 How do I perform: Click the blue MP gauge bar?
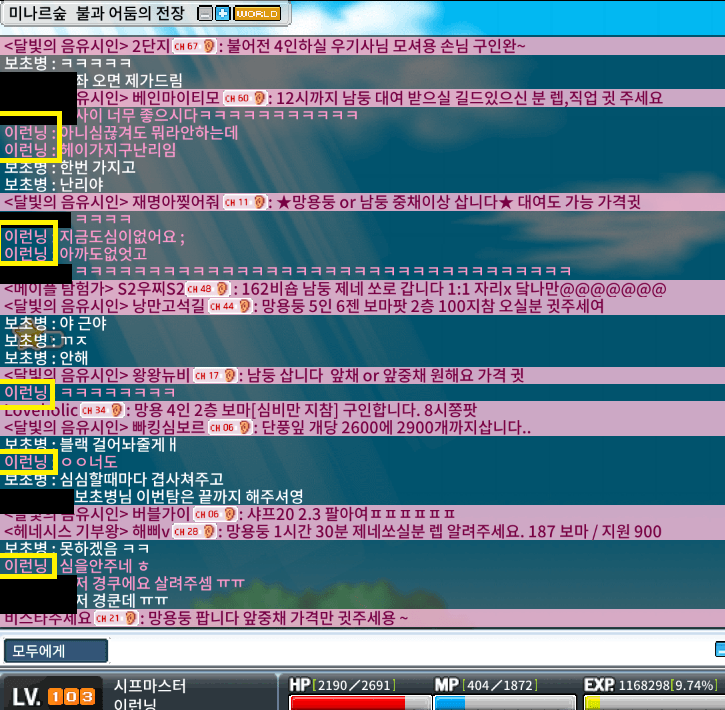pos(500,701)
